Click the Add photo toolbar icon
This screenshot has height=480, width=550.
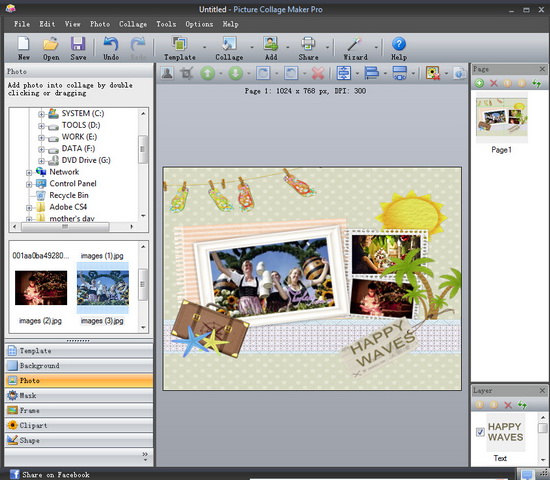(x=270, y=44)
